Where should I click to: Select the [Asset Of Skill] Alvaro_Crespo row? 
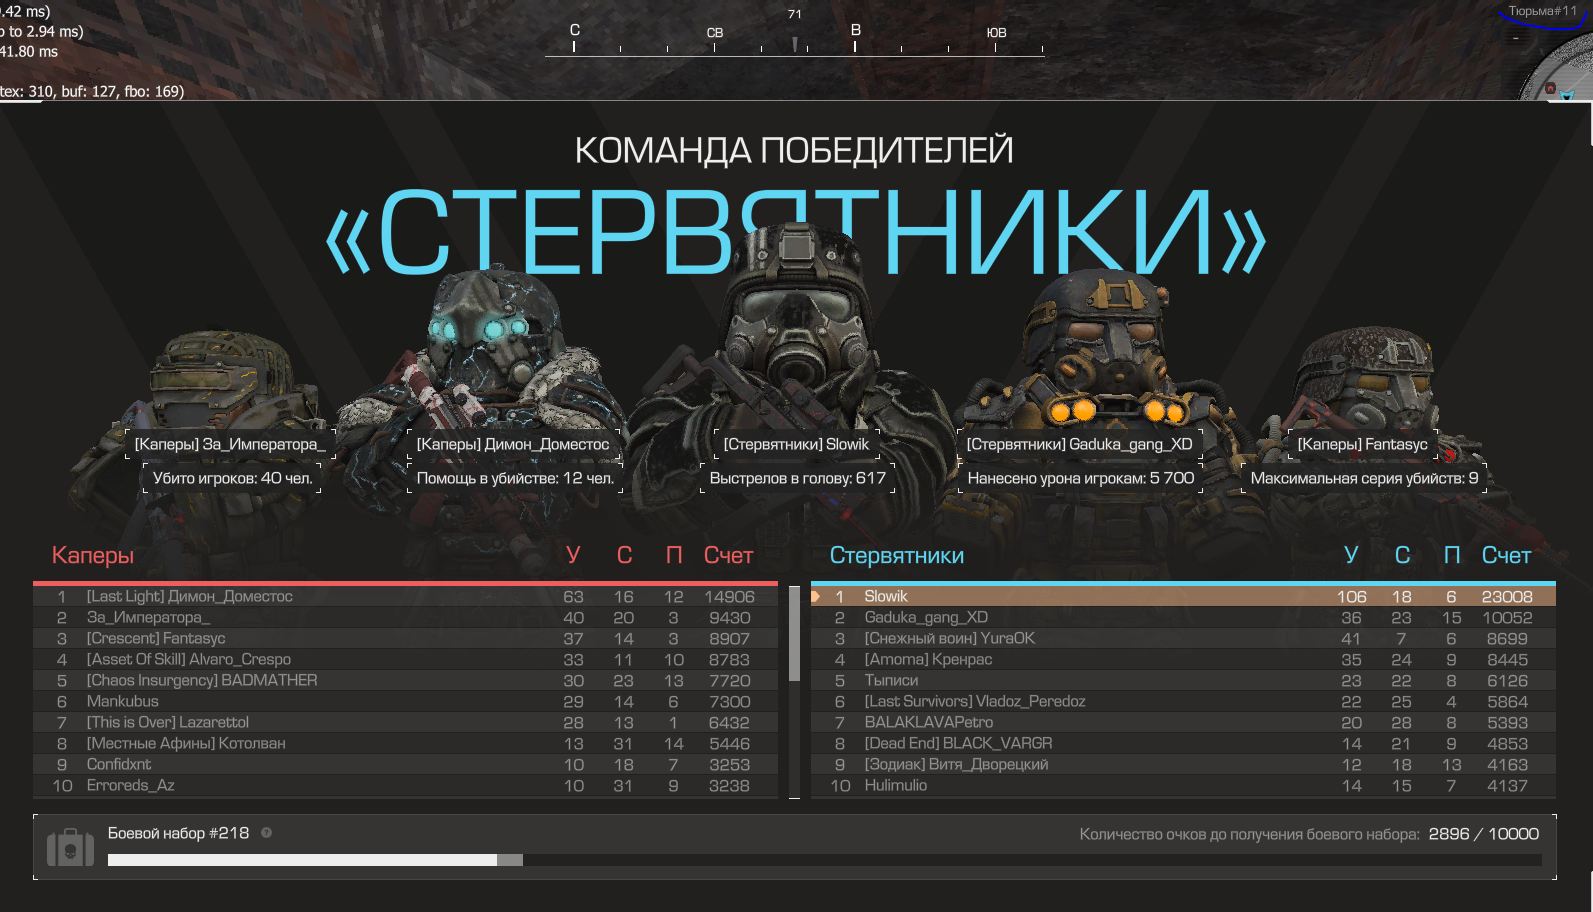(x=405, y=660)
